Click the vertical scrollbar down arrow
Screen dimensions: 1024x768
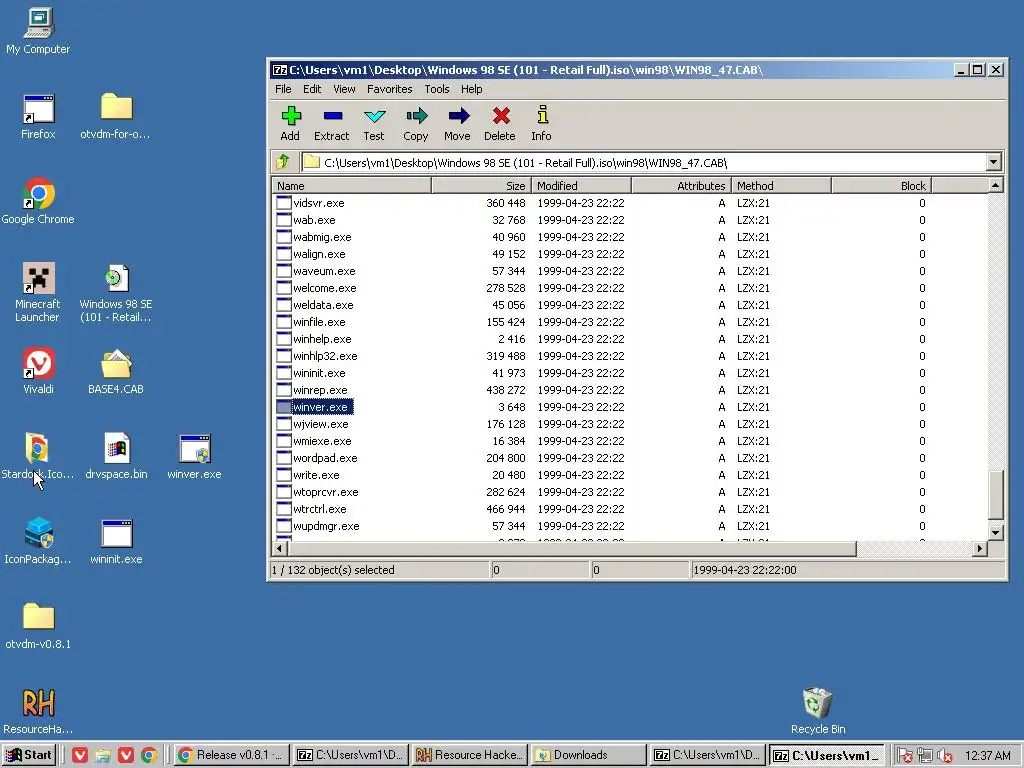point(995,532)
